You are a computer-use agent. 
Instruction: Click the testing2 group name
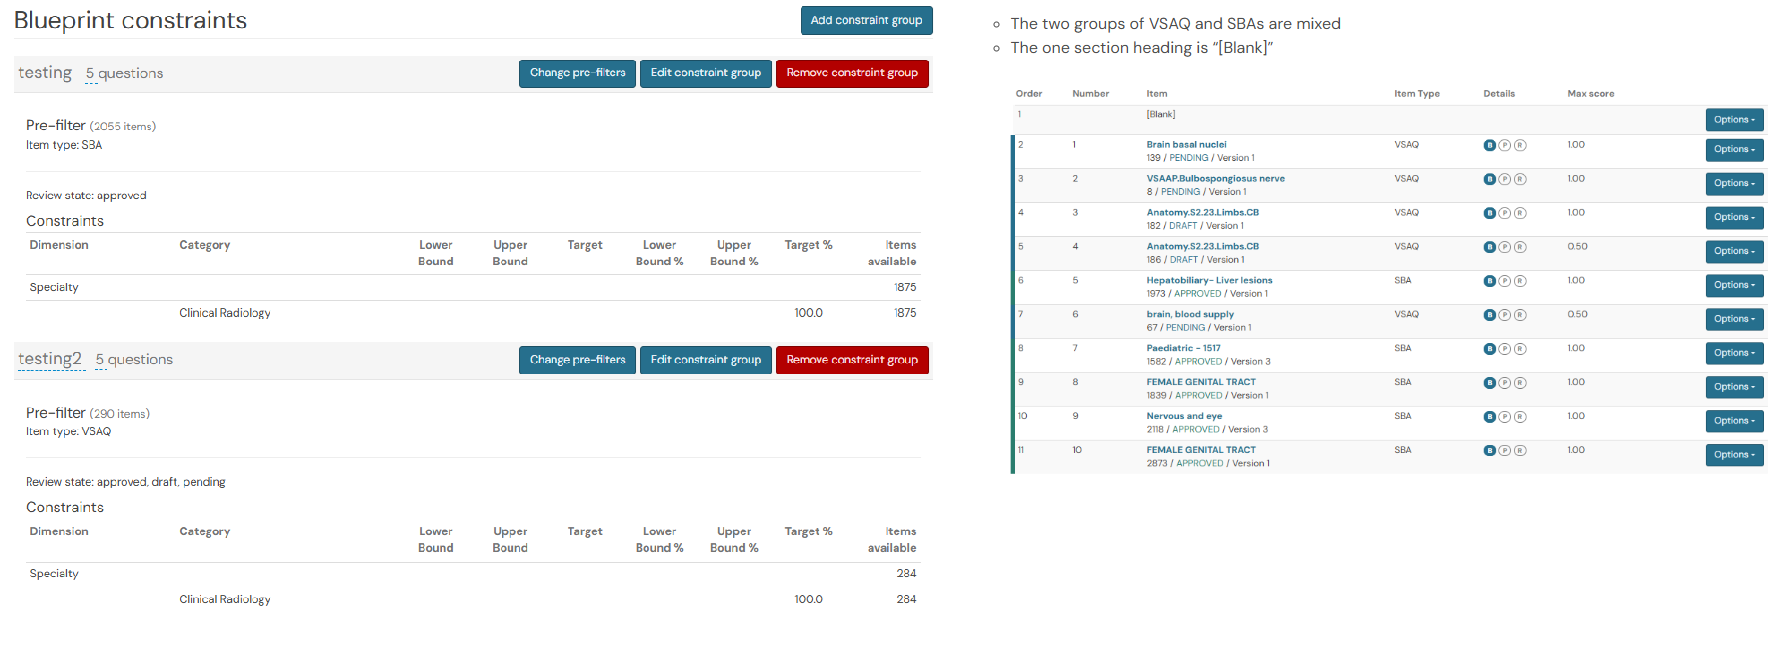tap(50, 359)
